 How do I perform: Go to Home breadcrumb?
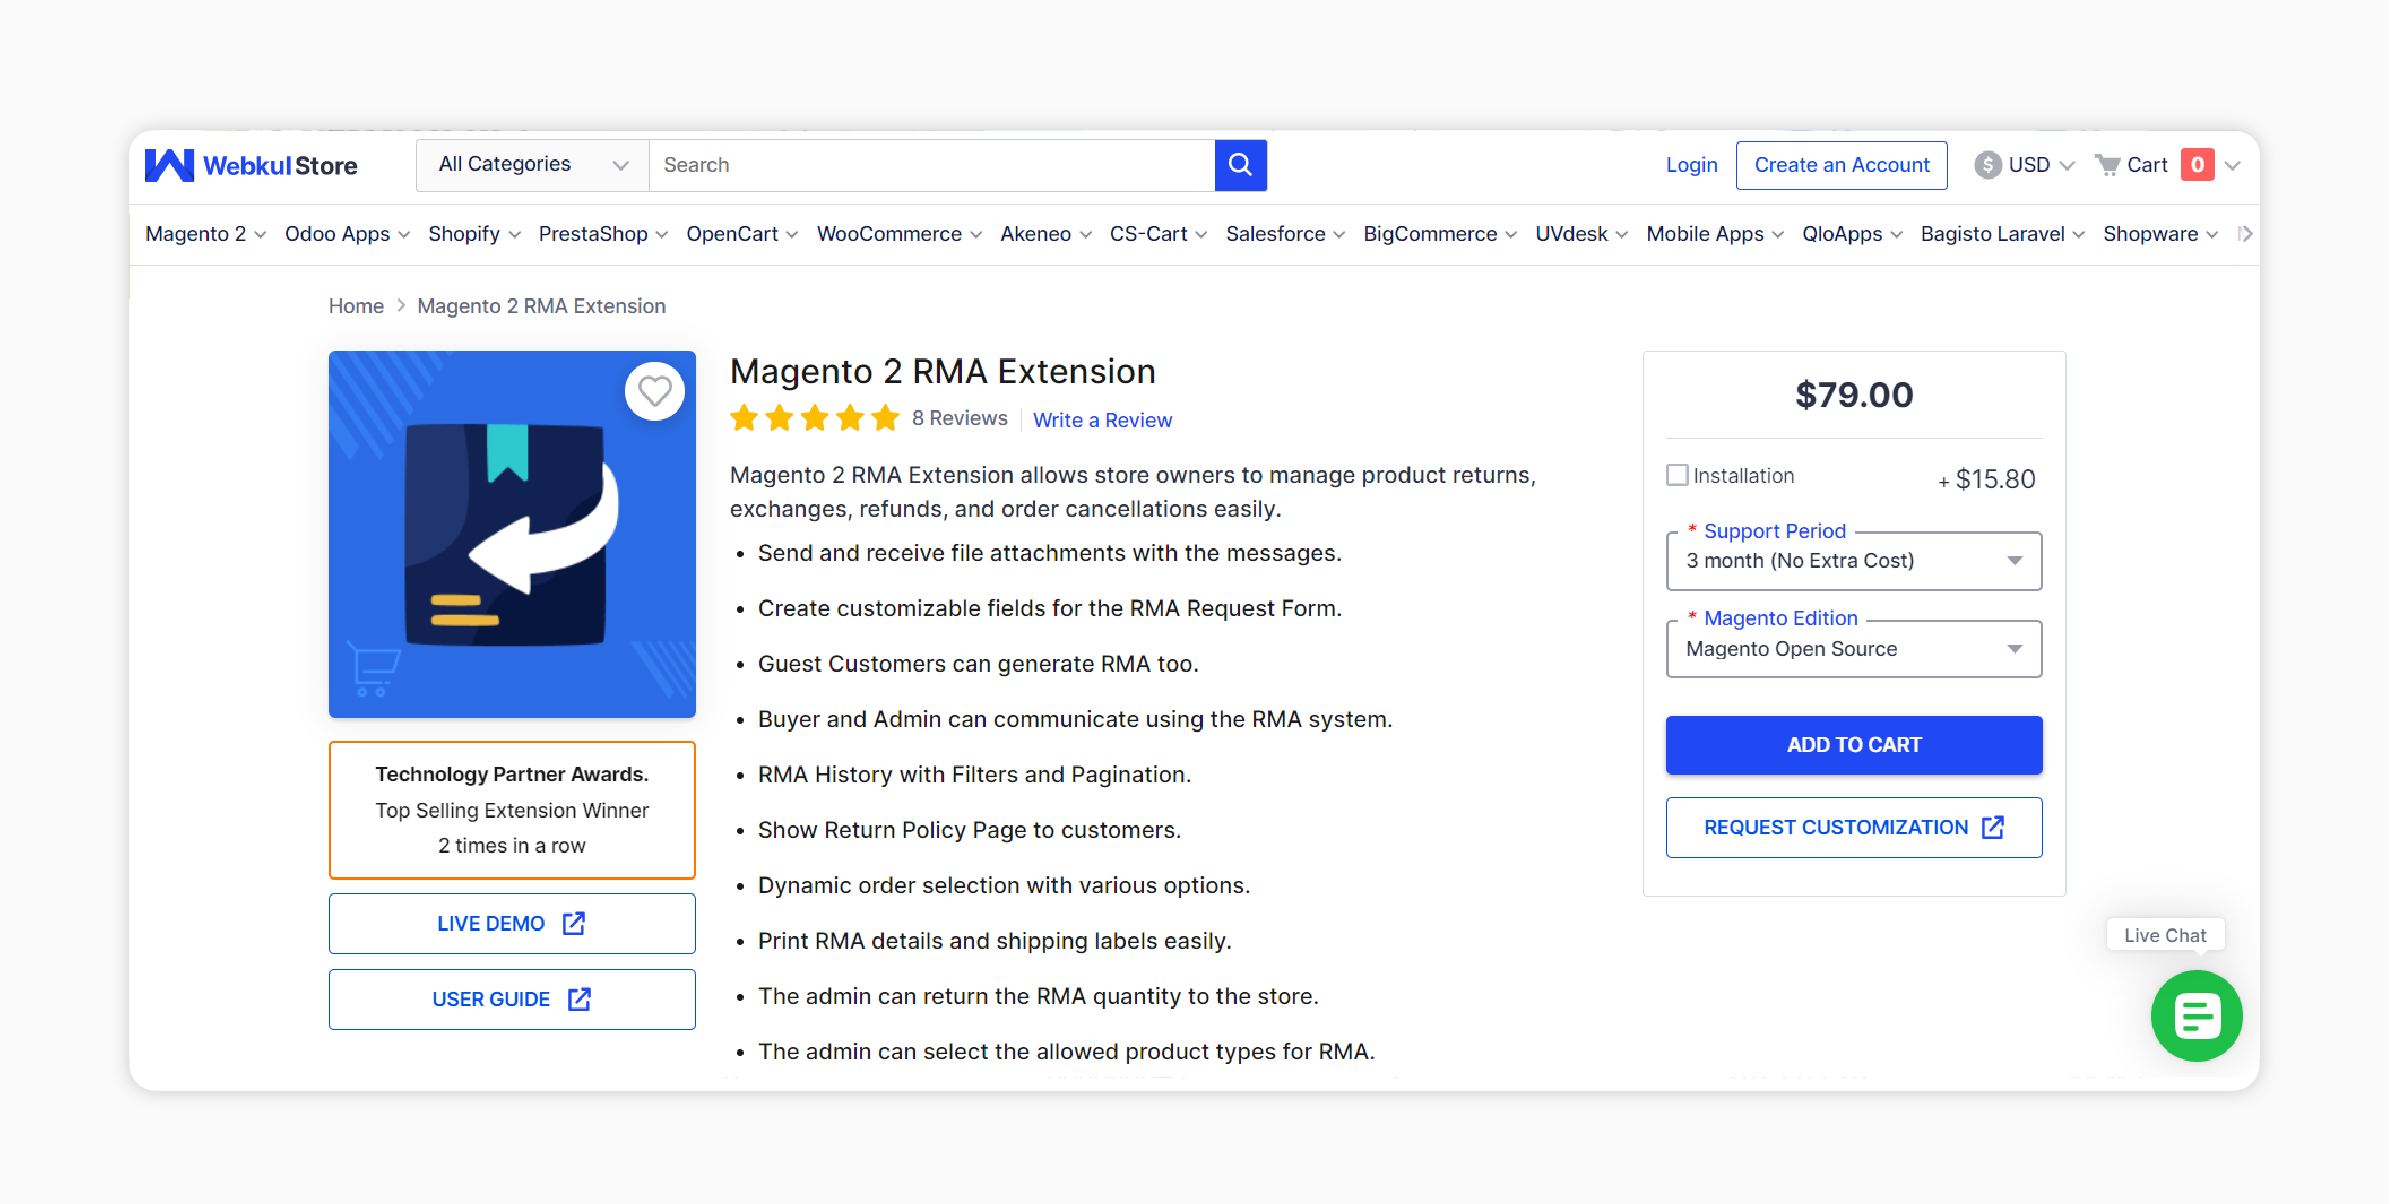[356, 306]
